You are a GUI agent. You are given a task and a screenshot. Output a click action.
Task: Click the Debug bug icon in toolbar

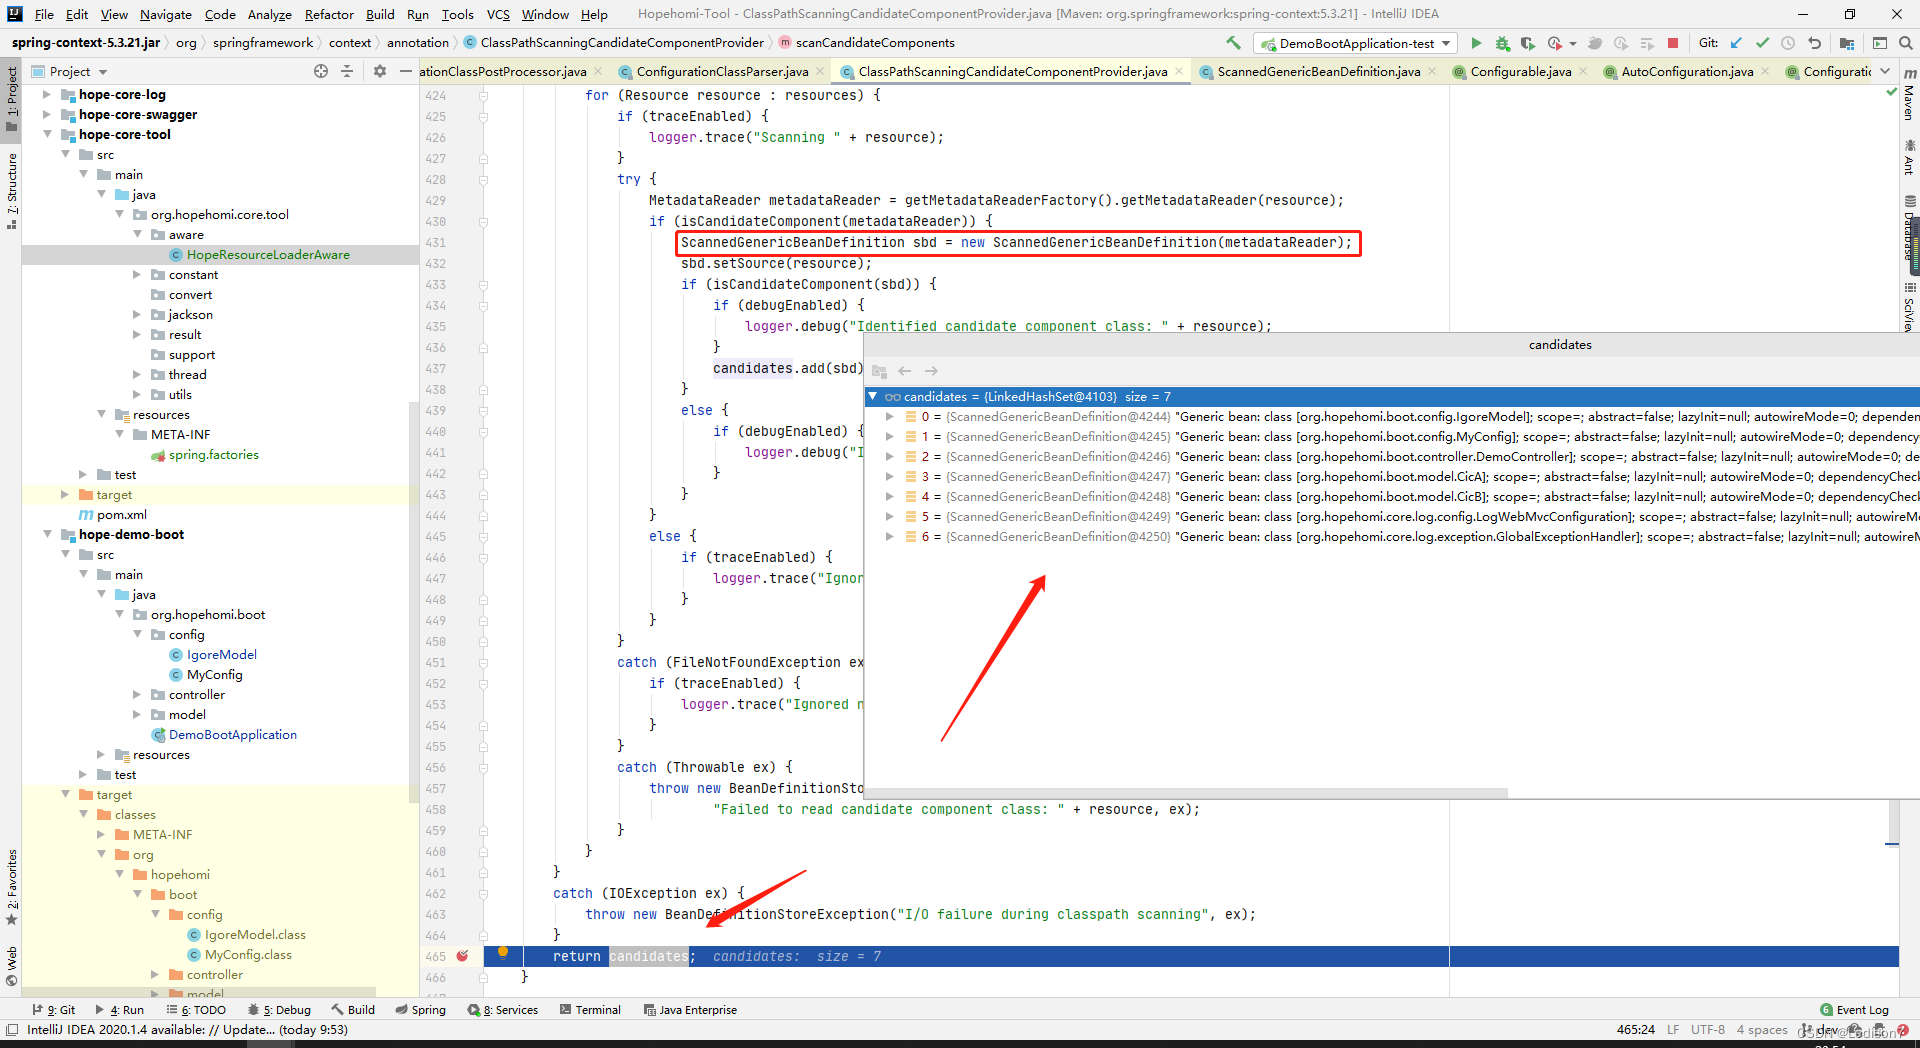coord(1502,43)
